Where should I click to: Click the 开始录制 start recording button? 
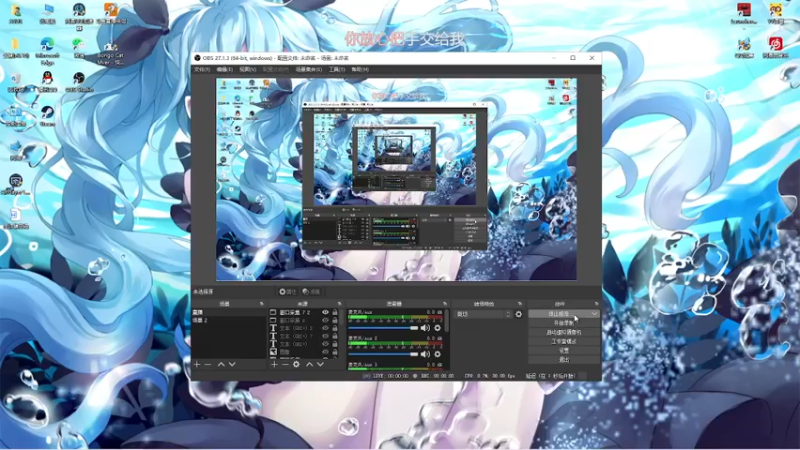[564, 323]
